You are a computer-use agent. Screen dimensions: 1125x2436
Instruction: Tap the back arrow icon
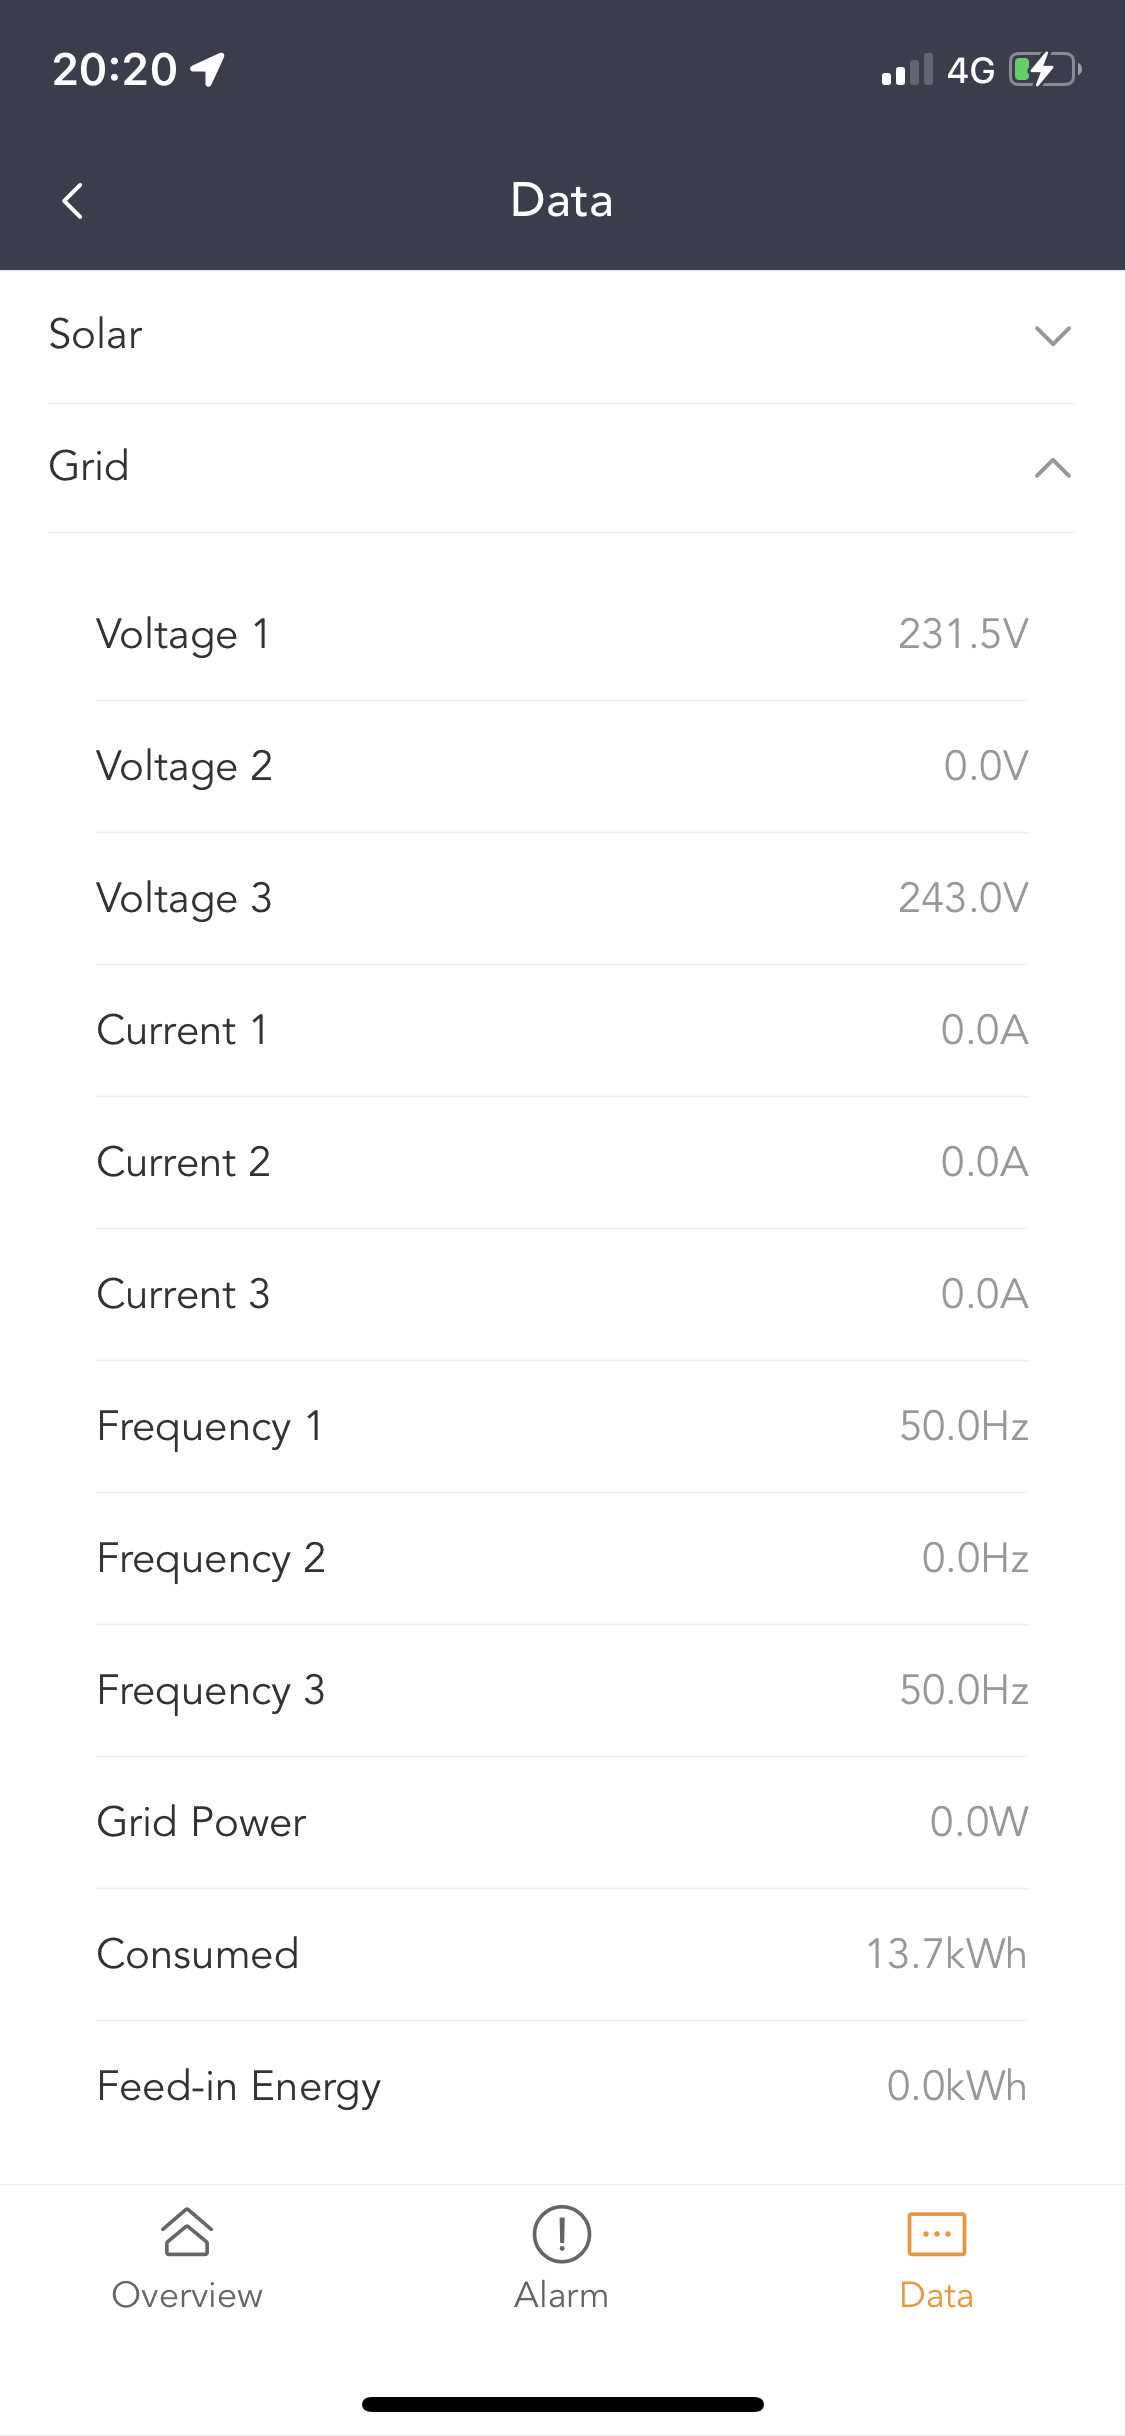(72, 201)
